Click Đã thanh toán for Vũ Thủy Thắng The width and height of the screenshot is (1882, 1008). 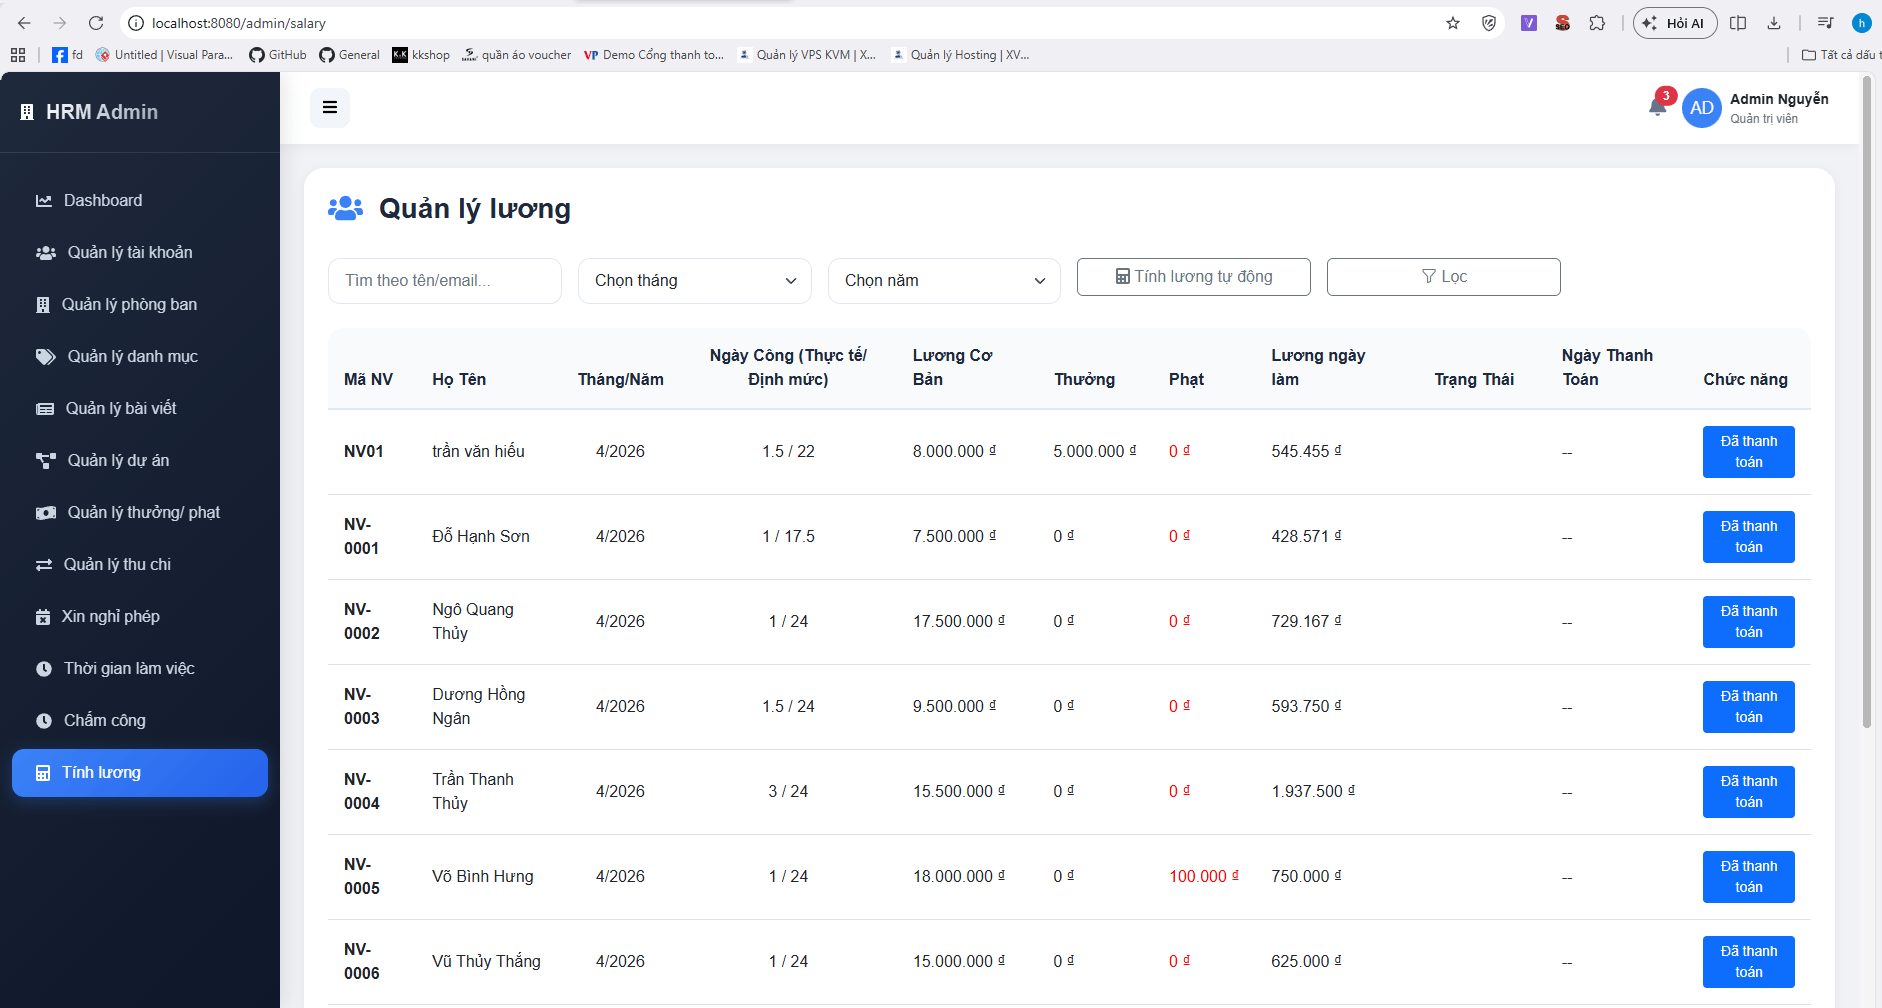point(1749,962)
